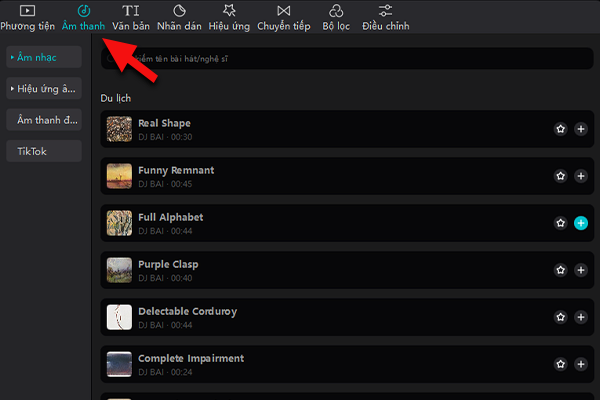Open the Nhãn dán stickers panel
Screen dimensions: 600x400
[x=179, y=17]
